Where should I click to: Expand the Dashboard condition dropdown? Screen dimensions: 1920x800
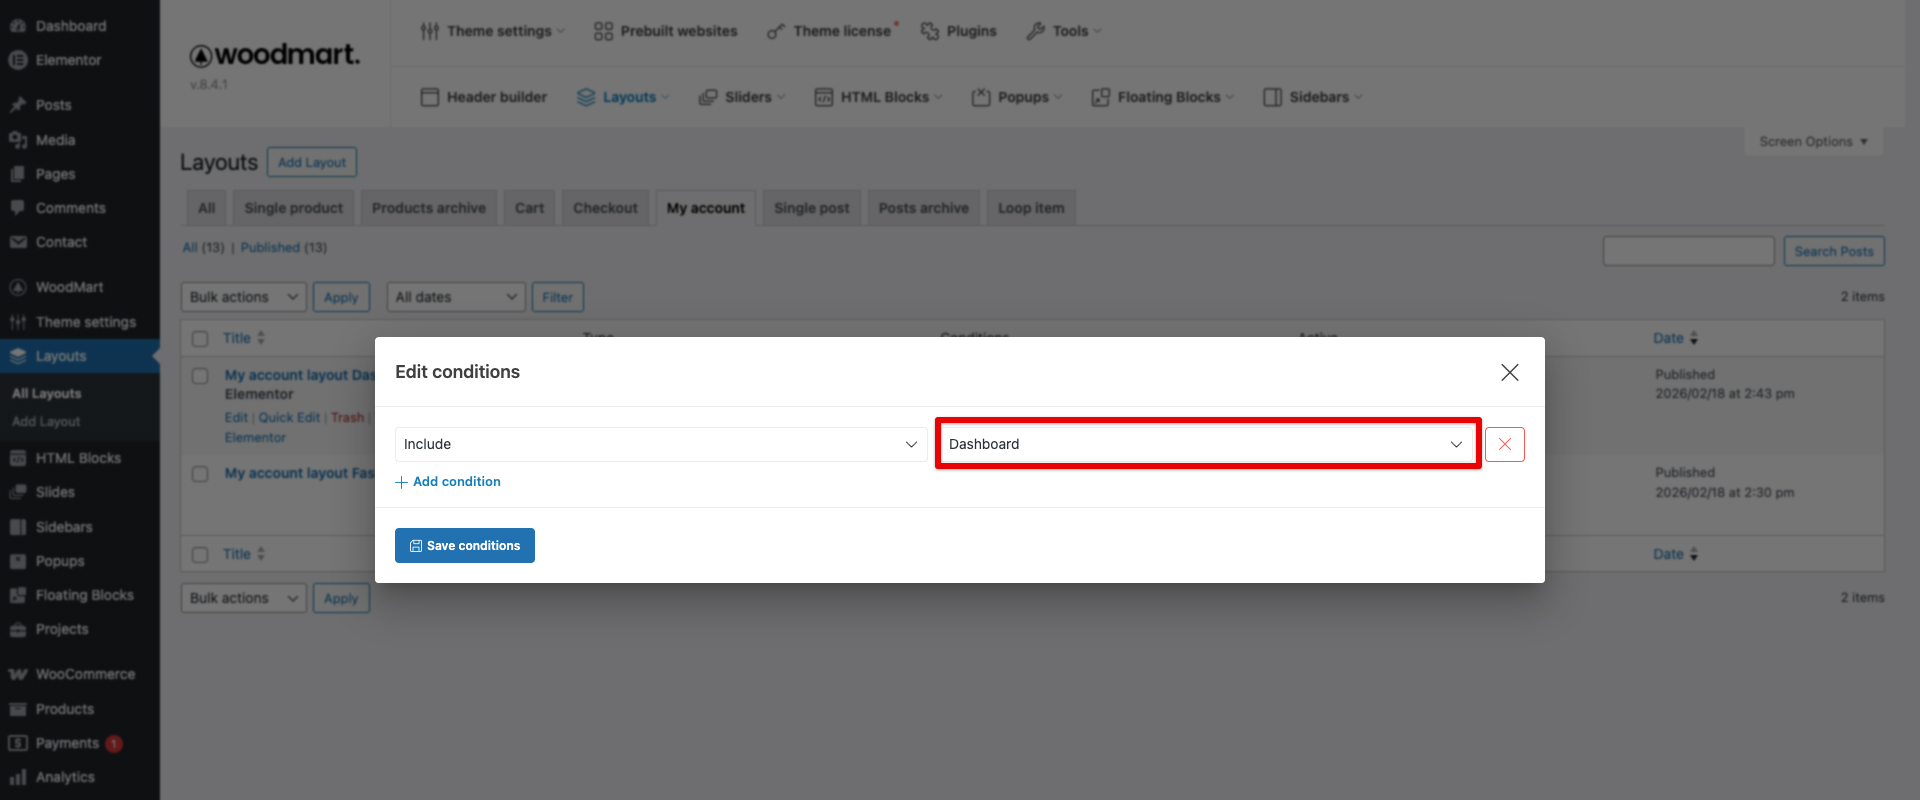(x=1206, y=444)
